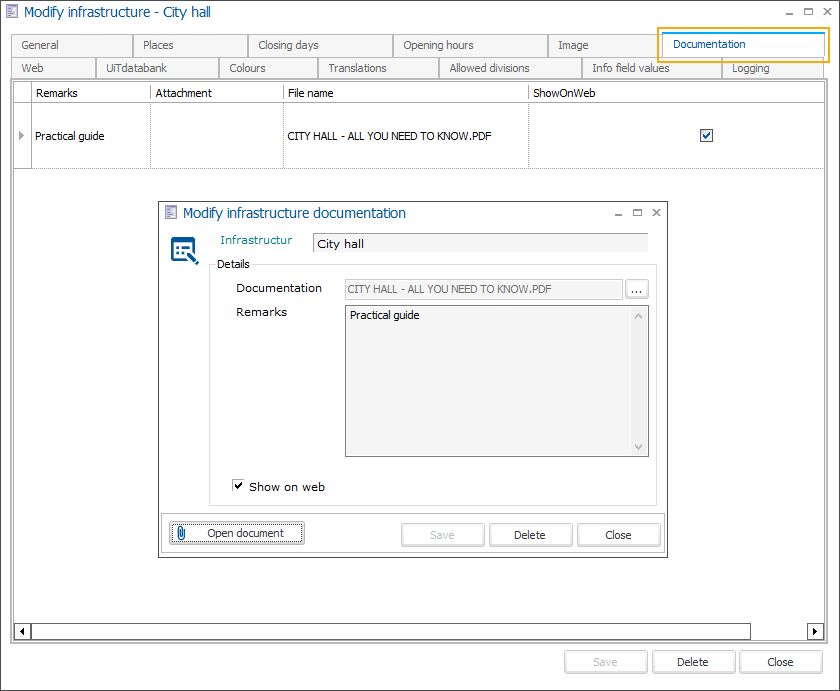
Task: Click the left arrow of the horizontal scrollbar
Action: 21,630
